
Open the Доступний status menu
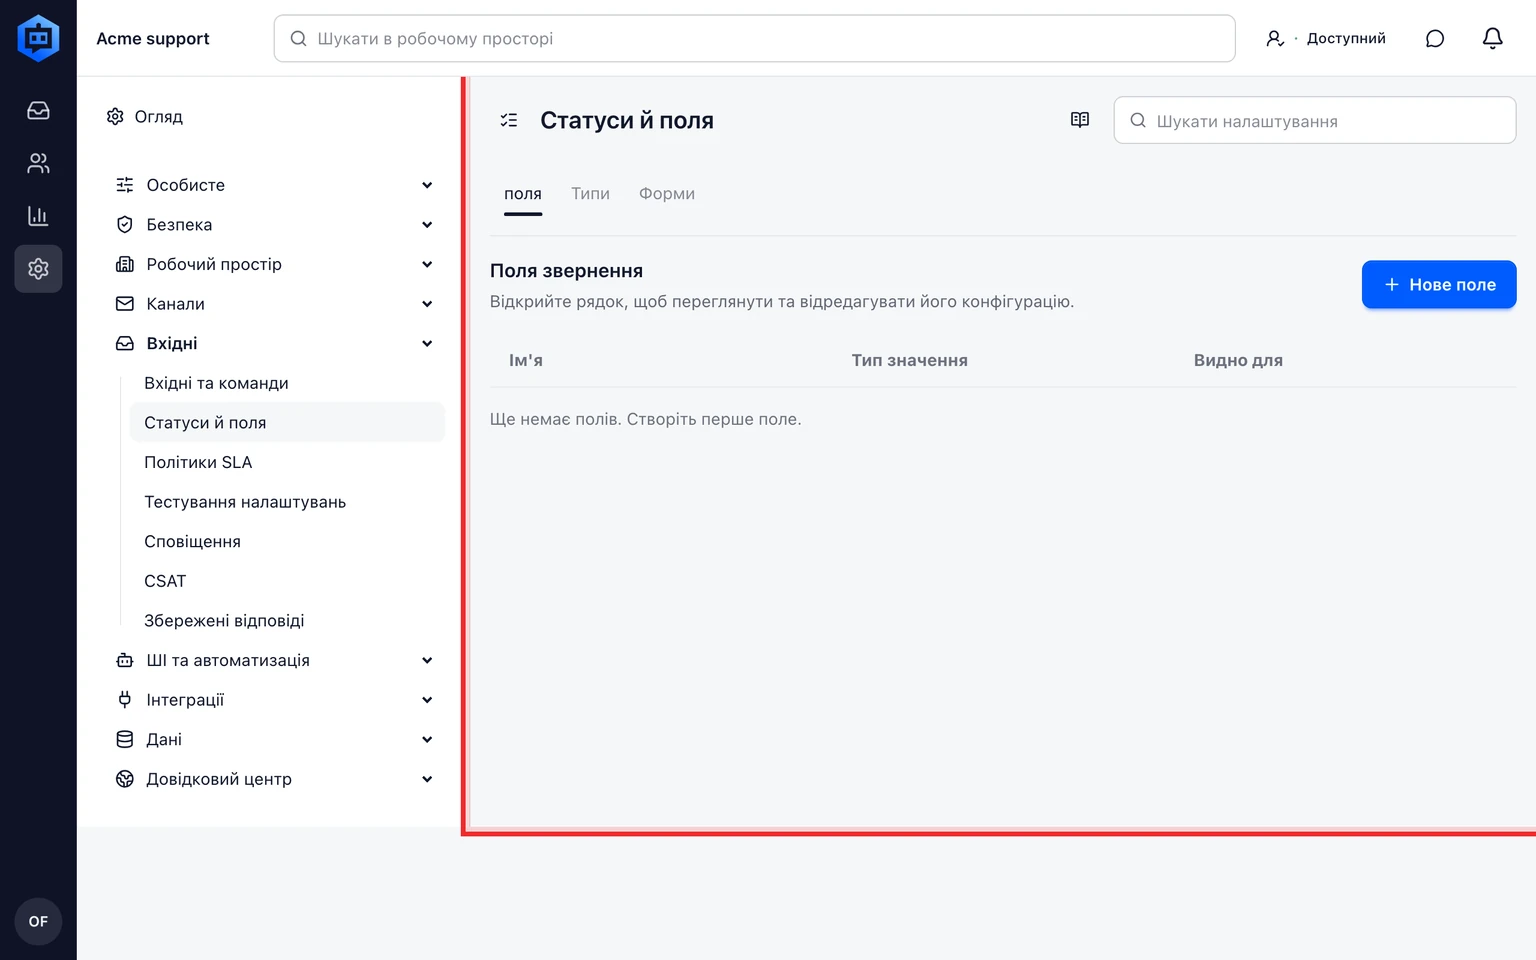click(x=1346, y=38)
